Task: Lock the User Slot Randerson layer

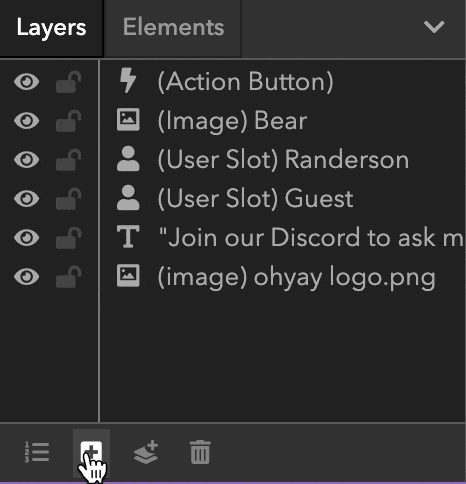Action: coord(68,160)
